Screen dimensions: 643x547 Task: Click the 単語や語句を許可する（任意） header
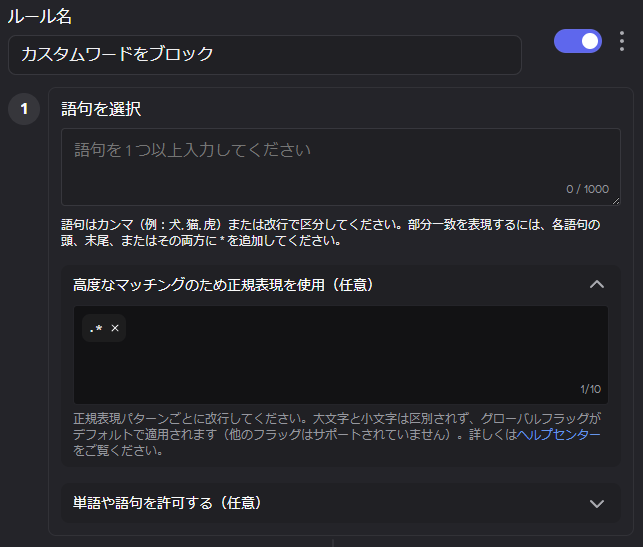click(x=168, y=502)
